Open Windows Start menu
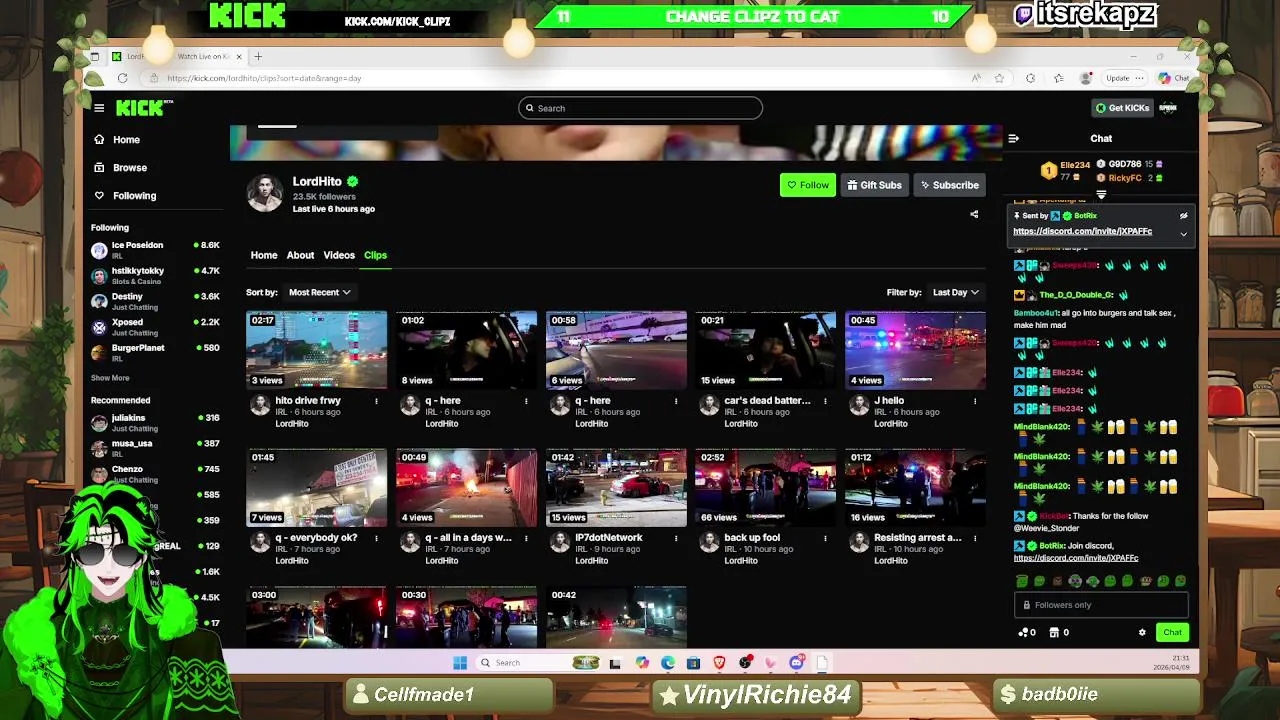 pyautogui.click(x=460, y=663)
